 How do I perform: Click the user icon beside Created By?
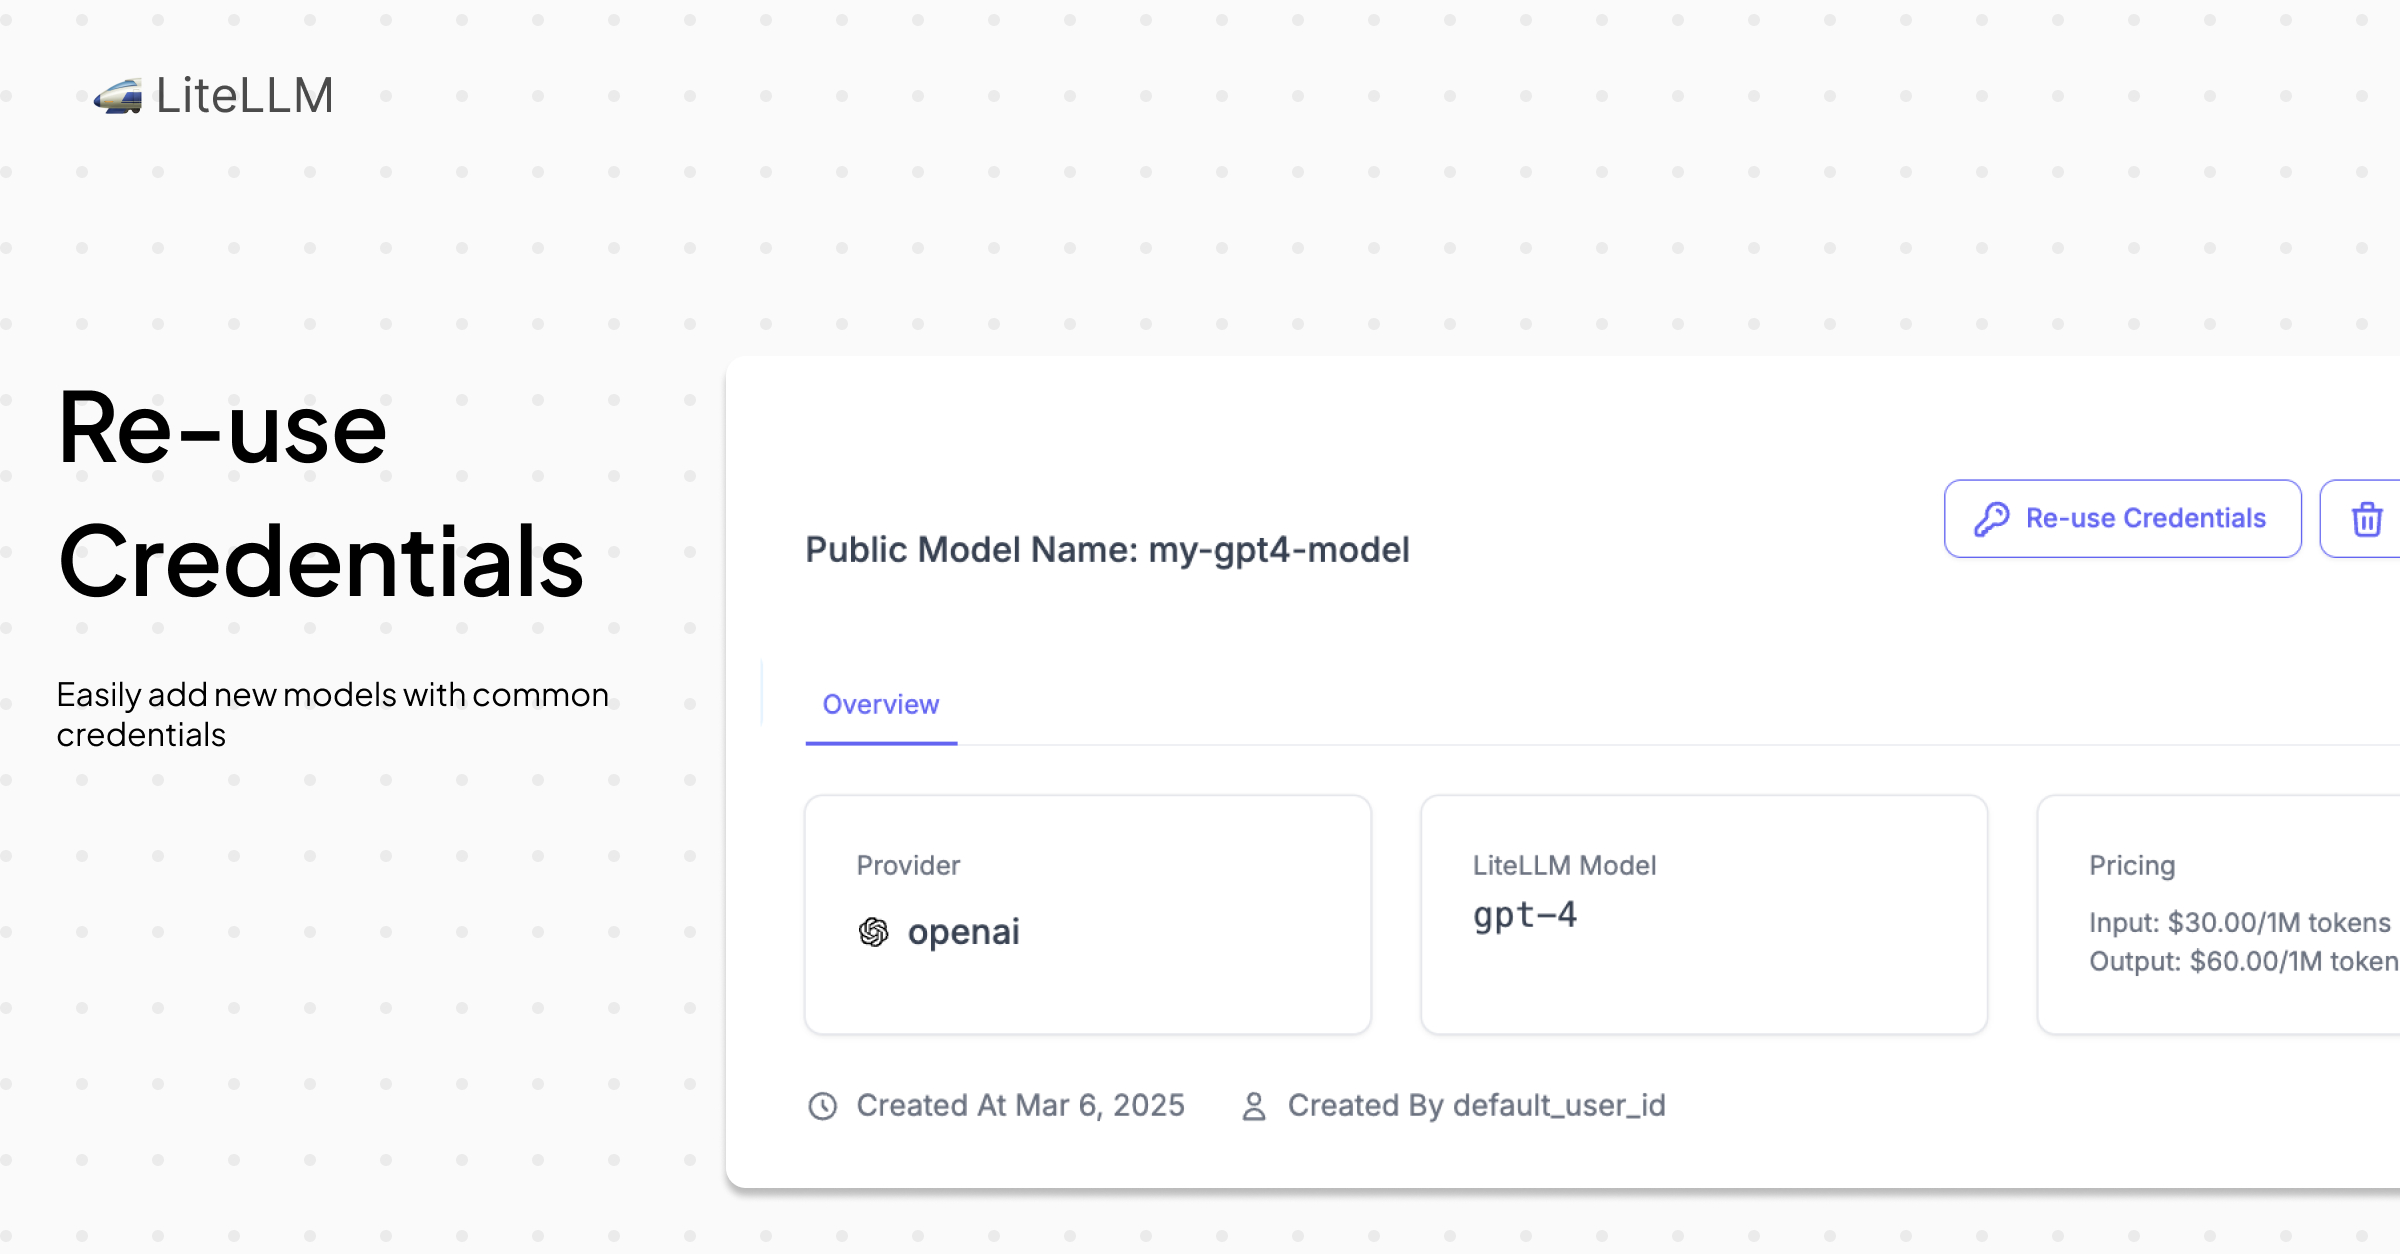tap(1253, 1106)
